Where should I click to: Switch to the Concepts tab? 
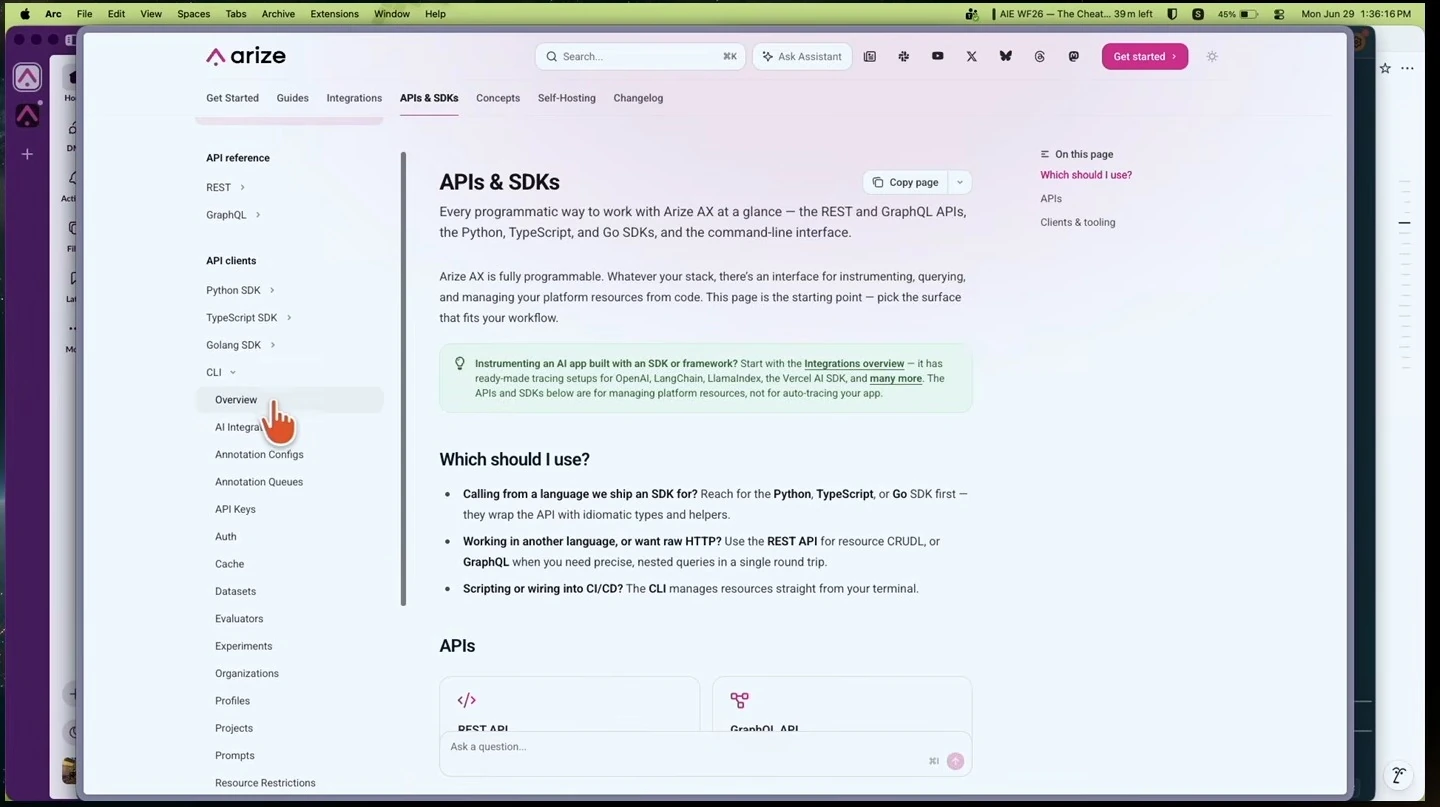point(498,98)
